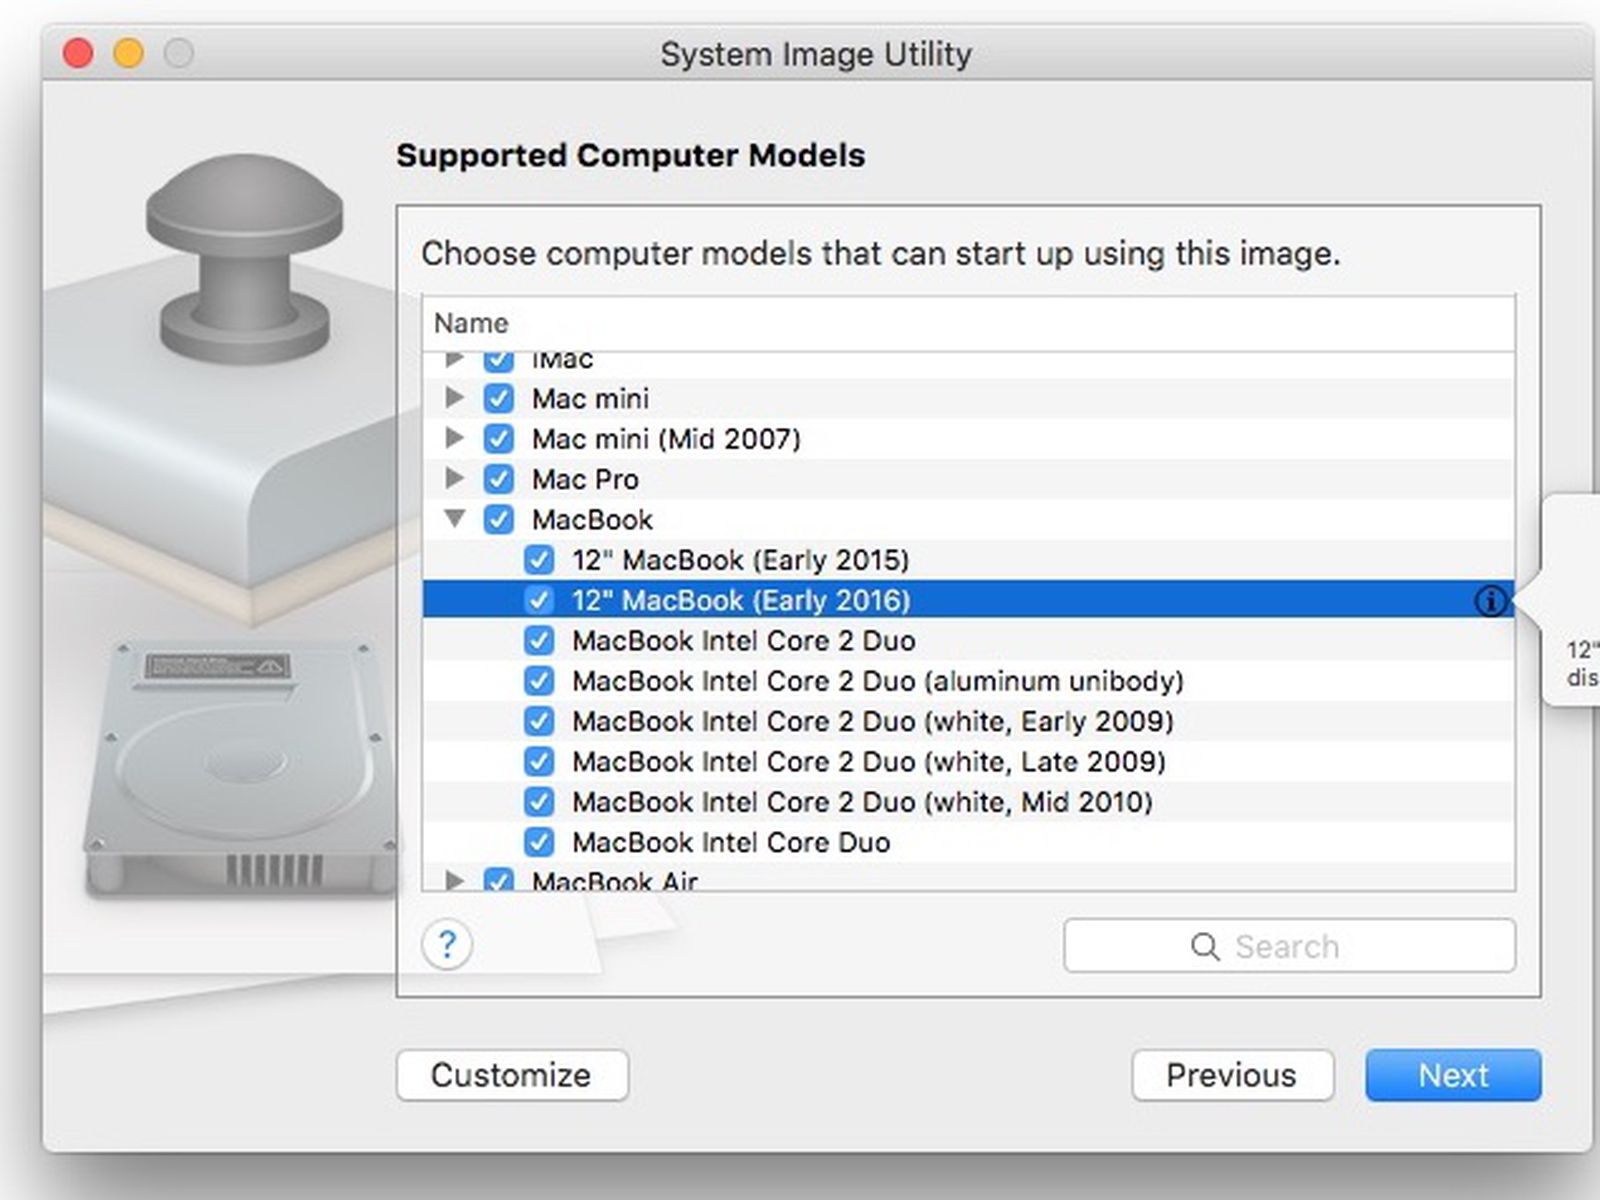Click the Customize button

coord(512,1075)
